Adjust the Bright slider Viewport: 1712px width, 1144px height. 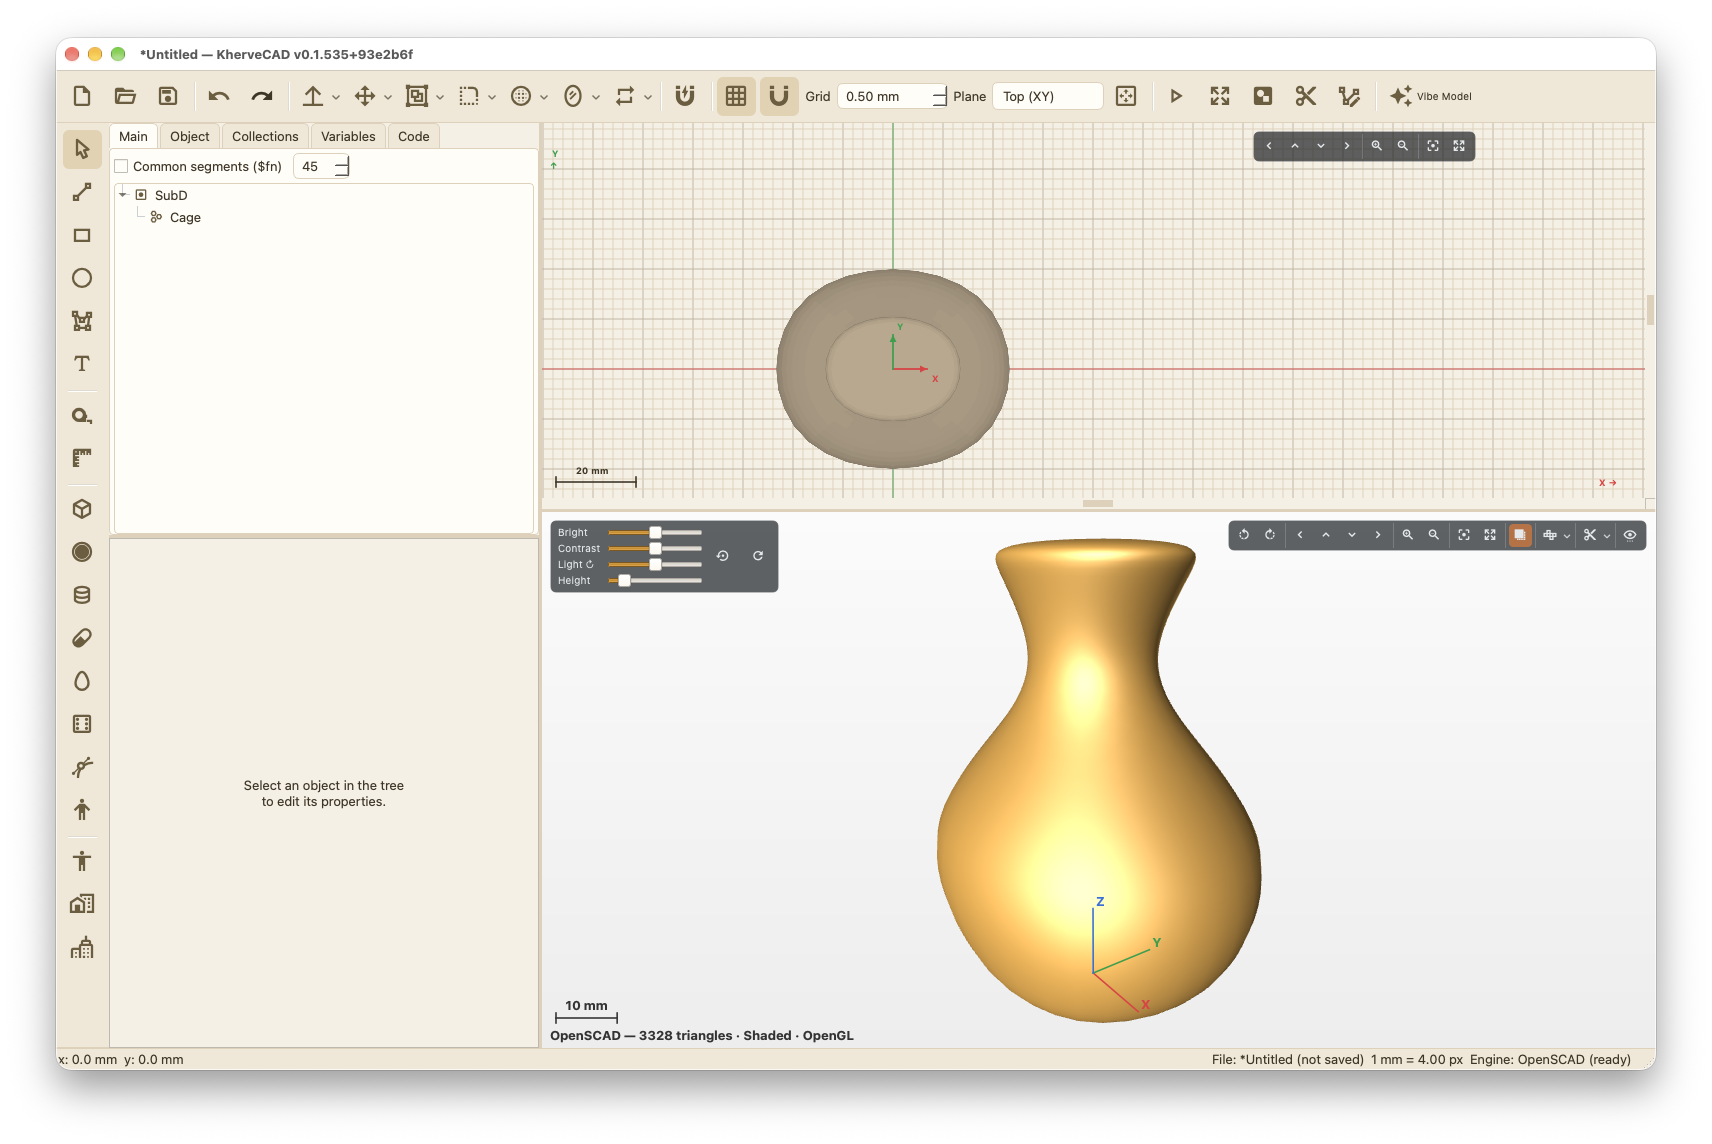click(x=655, y=532)
